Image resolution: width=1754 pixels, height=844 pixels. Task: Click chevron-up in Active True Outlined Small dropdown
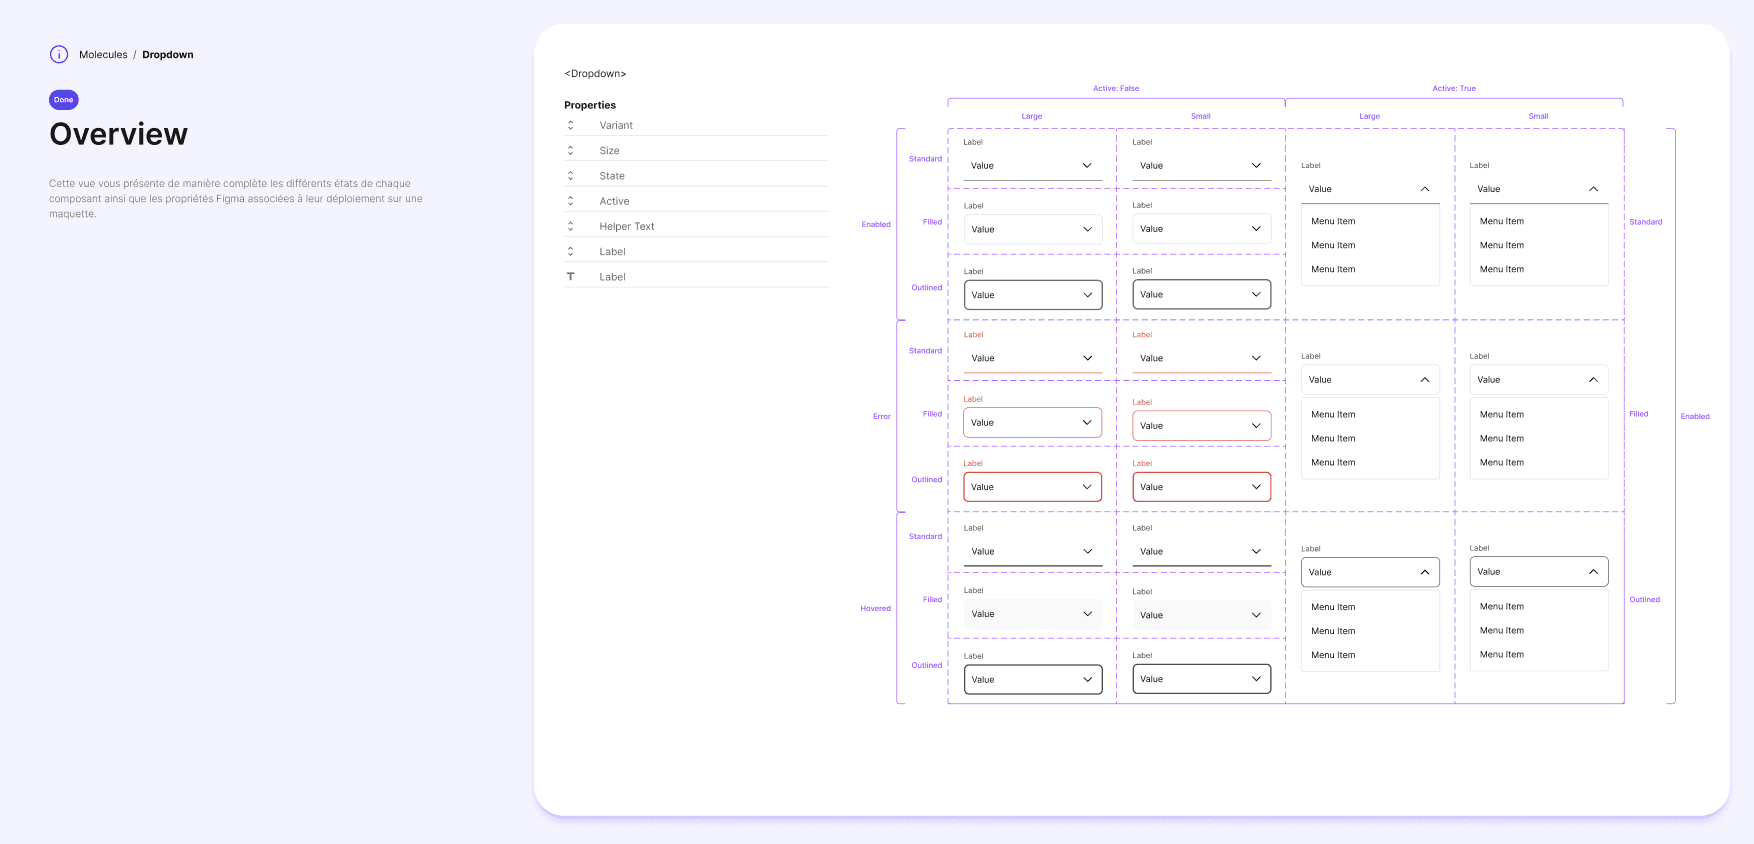coord(1593,572)
